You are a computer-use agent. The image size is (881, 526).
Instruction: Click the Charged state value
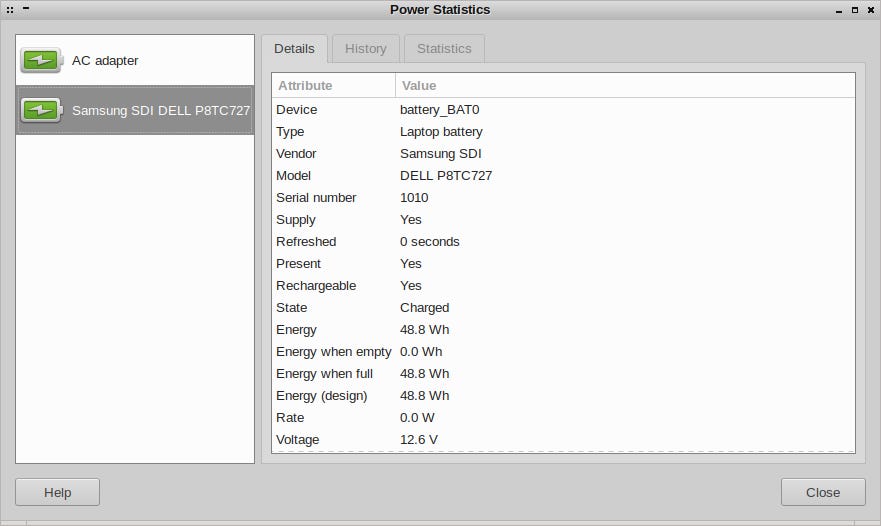[x=425, y=307]
